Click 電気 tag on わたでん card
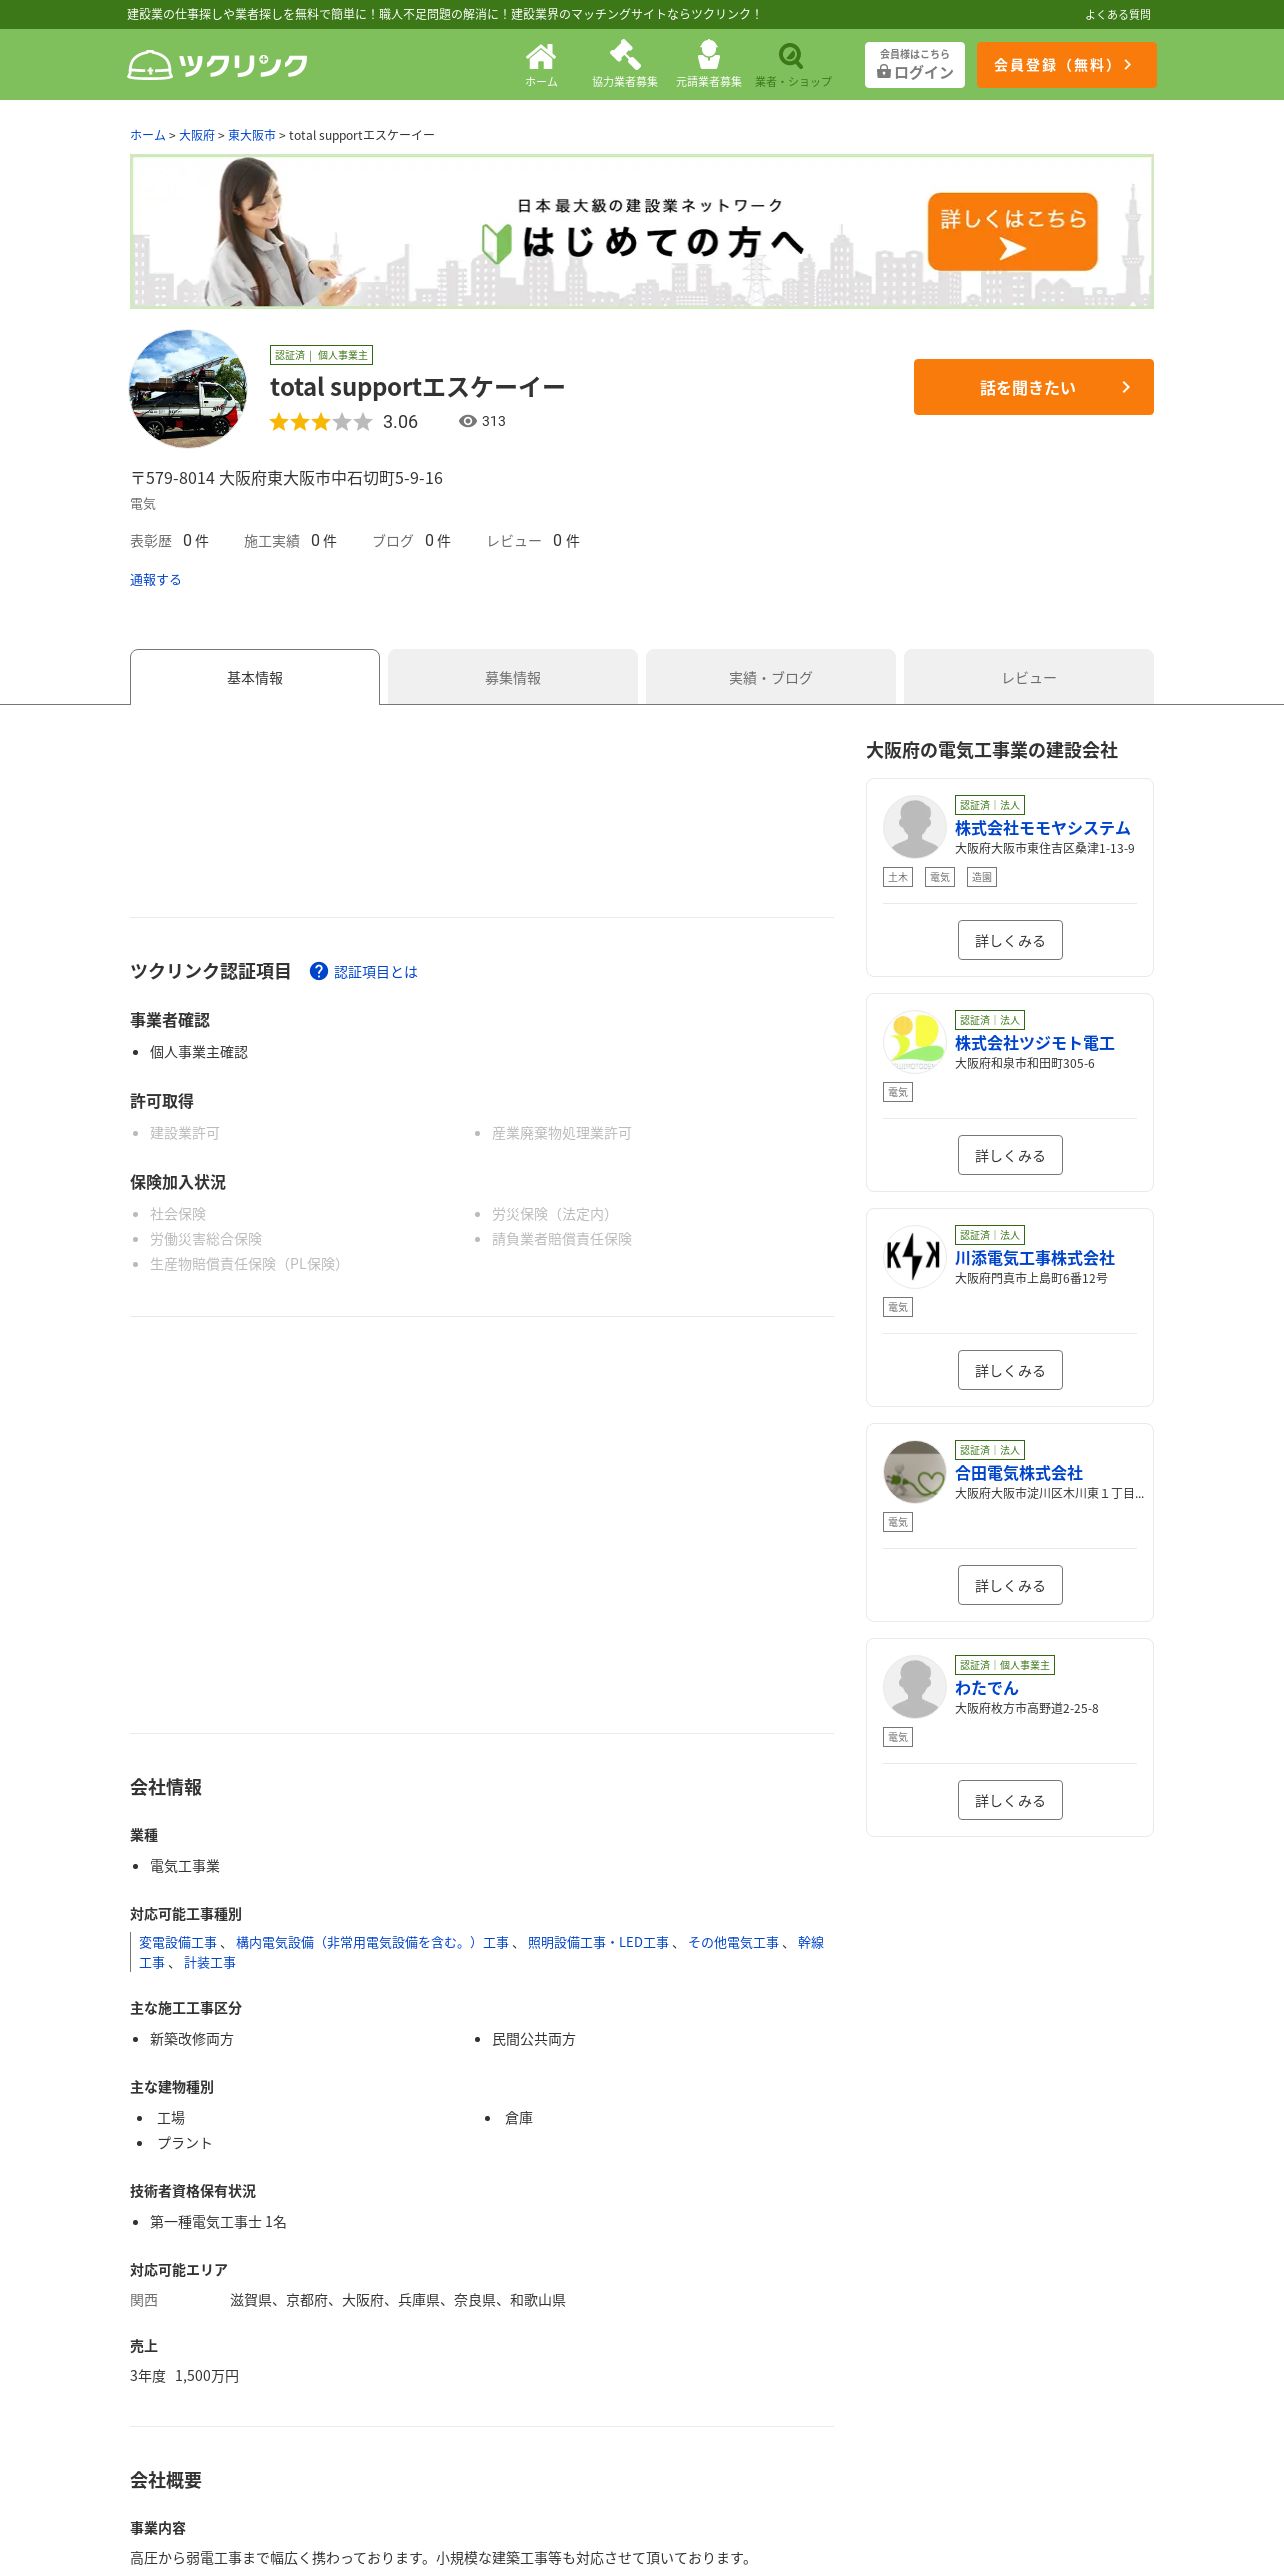 pos(898,1737)
